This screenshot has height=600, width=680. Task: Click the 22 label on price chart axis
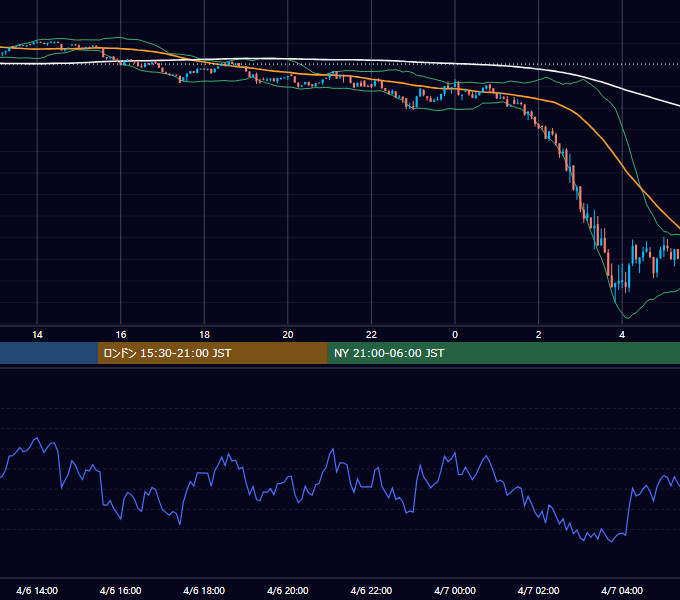371,335
